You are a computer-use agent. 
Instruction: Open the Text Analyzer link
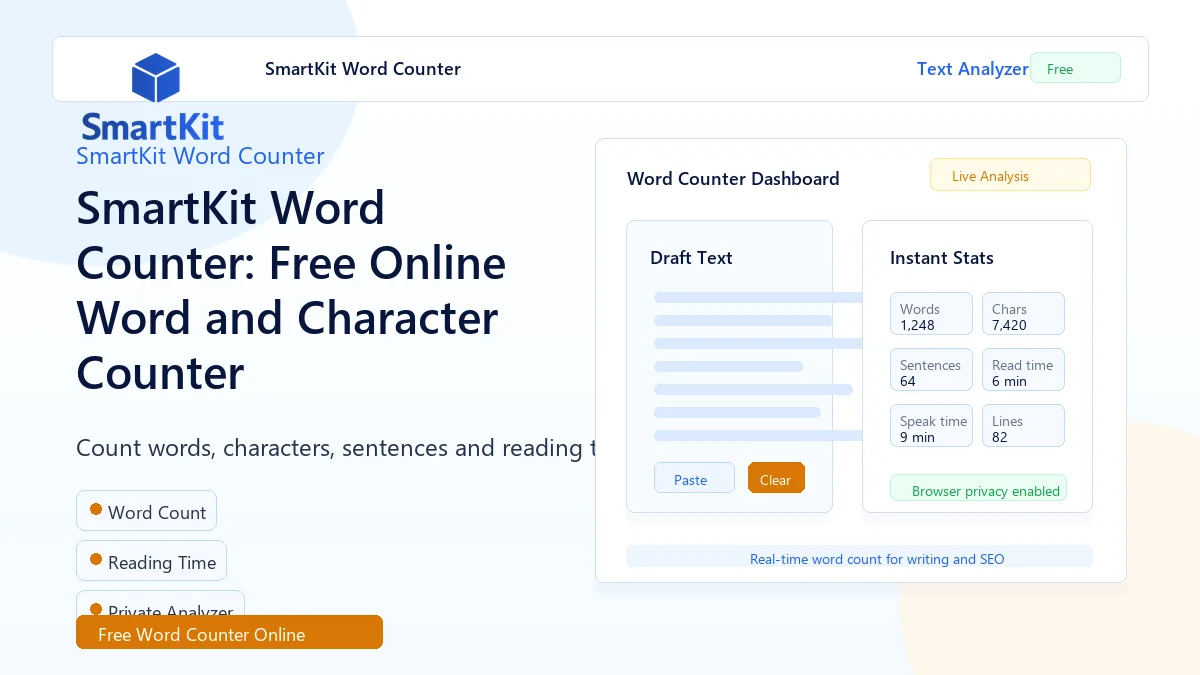click(x=972, y=69)
